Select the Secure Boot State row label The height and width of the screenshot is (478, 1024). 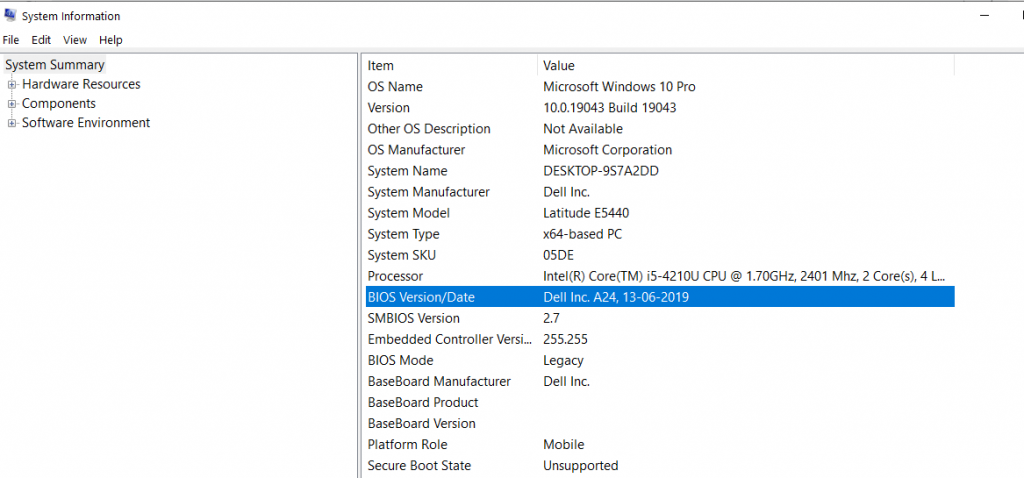point(419,466)
